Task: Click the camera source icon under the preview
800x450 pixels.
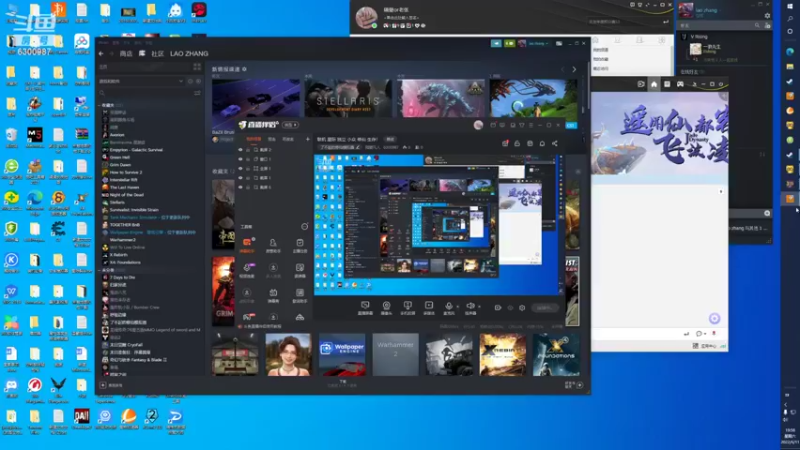Action: pos(386,308)
